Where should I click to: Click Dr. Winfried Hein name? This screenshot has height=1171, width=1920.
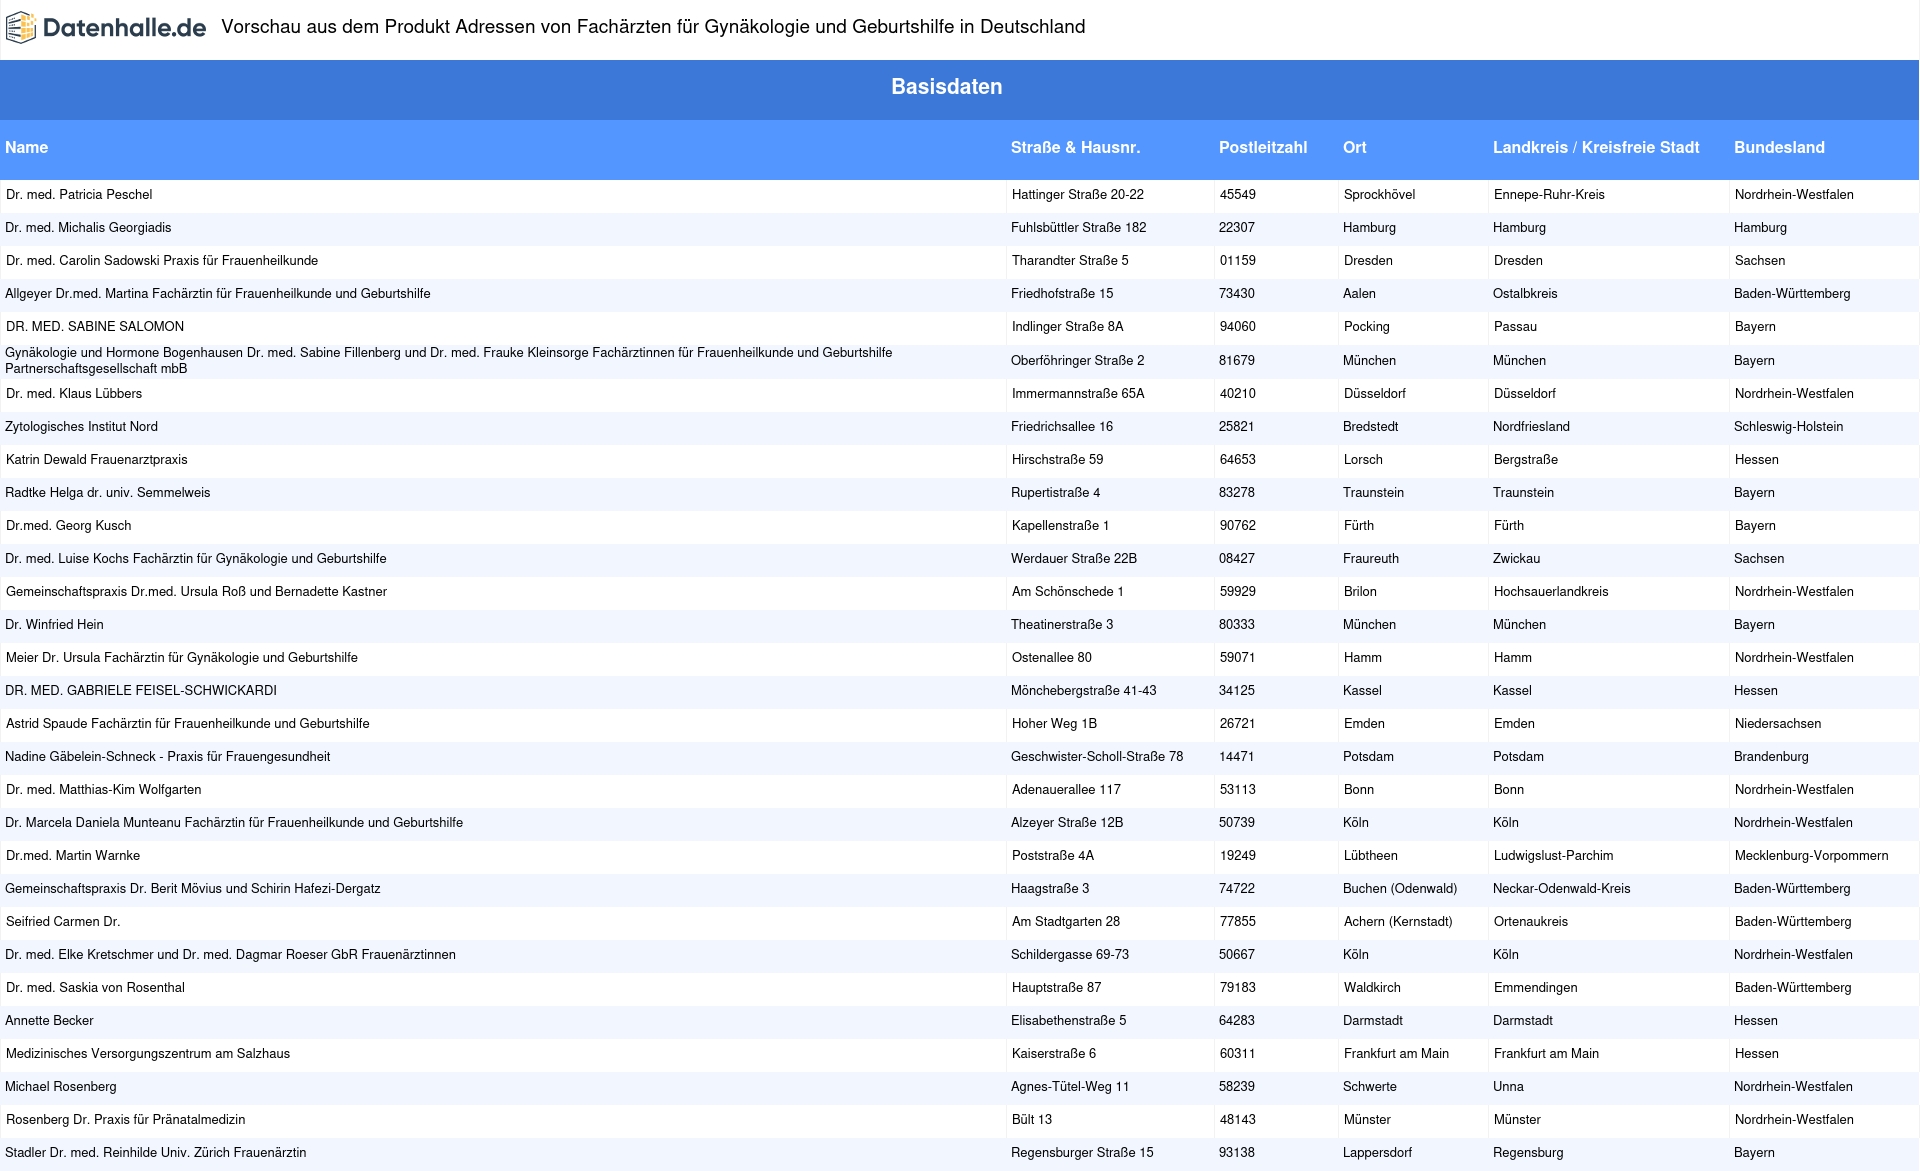pos(54,625)
